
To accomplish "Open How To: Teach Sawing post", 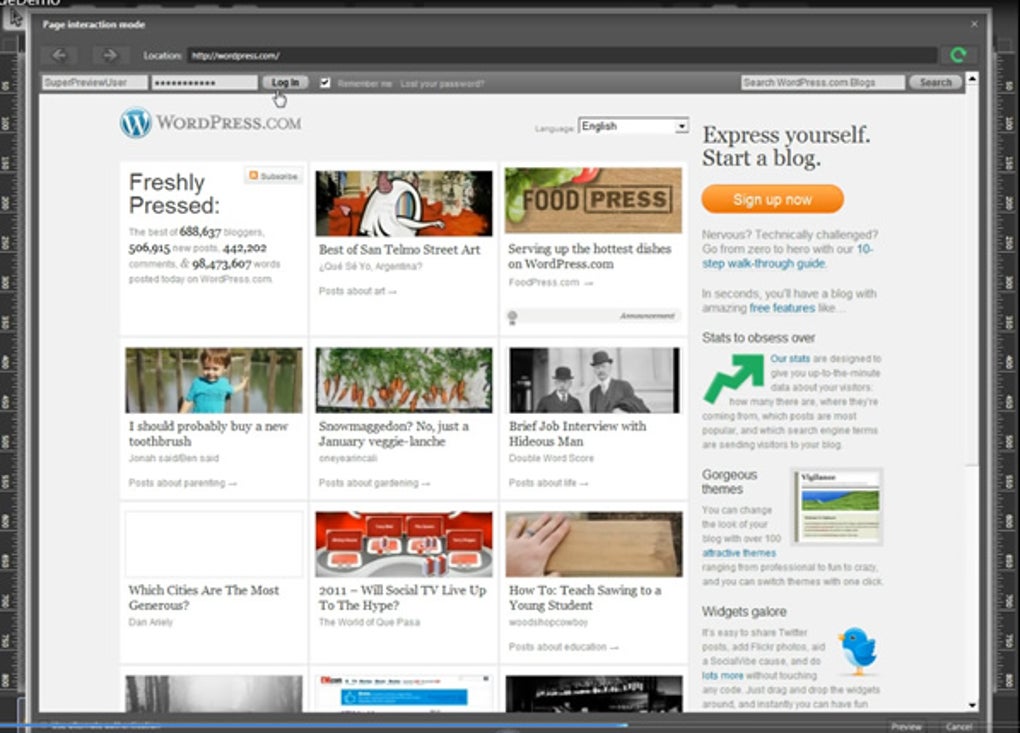I will coord(585,598).
